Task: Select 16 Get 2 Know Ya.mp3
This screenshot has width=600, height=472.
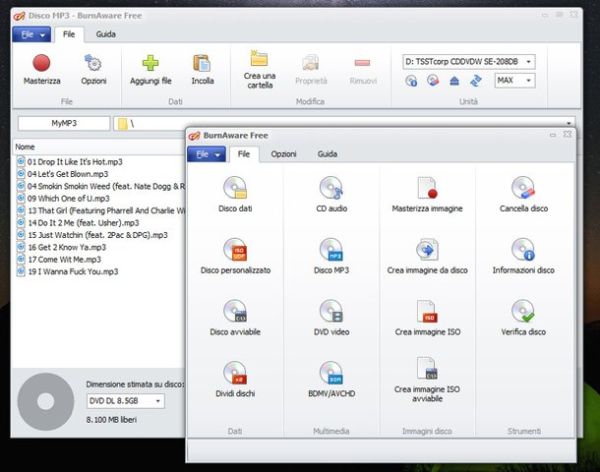Action: 61,247
